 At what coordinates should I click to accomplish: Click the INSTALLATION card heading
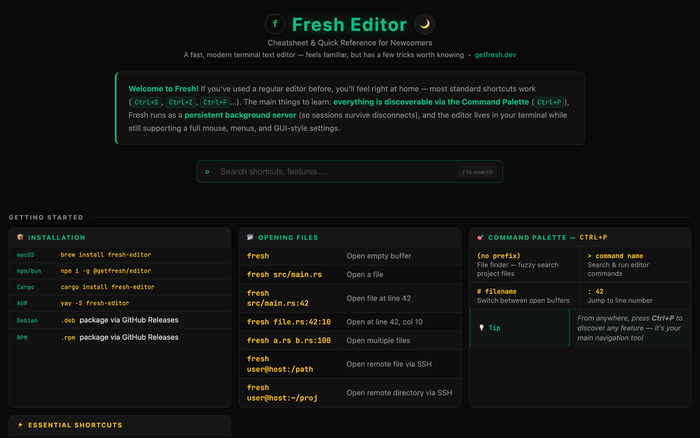(57, 238)
